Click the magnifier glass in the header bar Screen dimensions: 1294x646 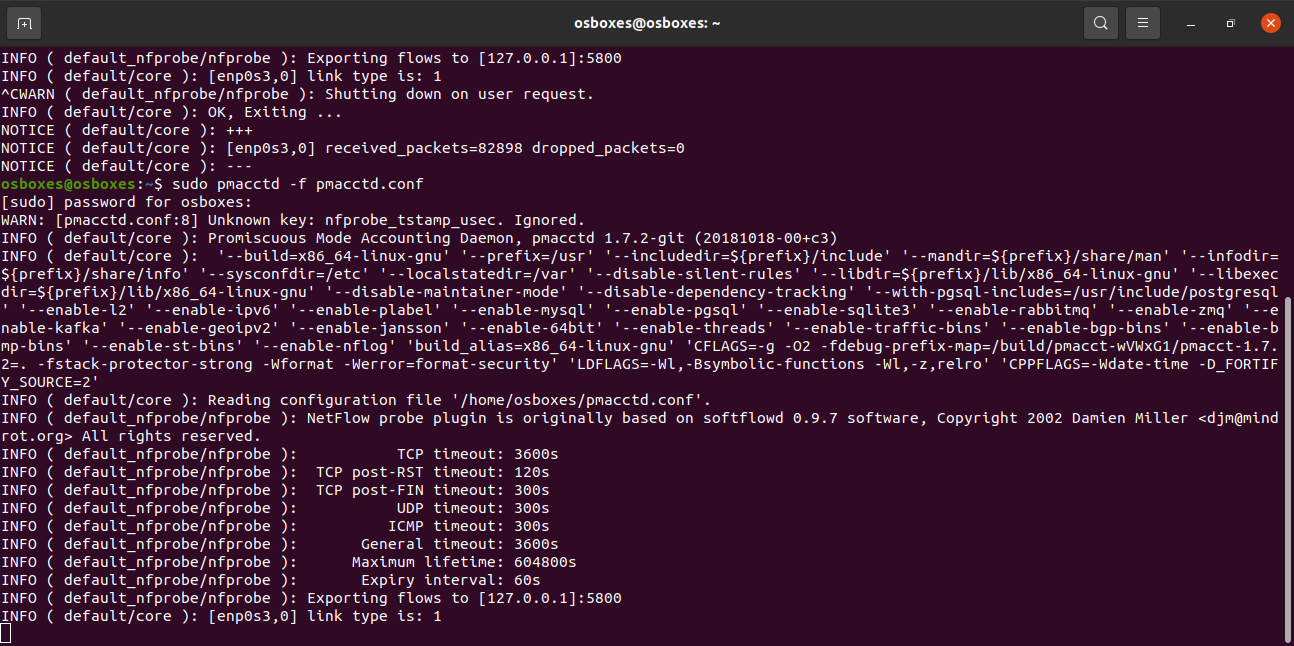pyautogui.click(x=1101, y=21)
